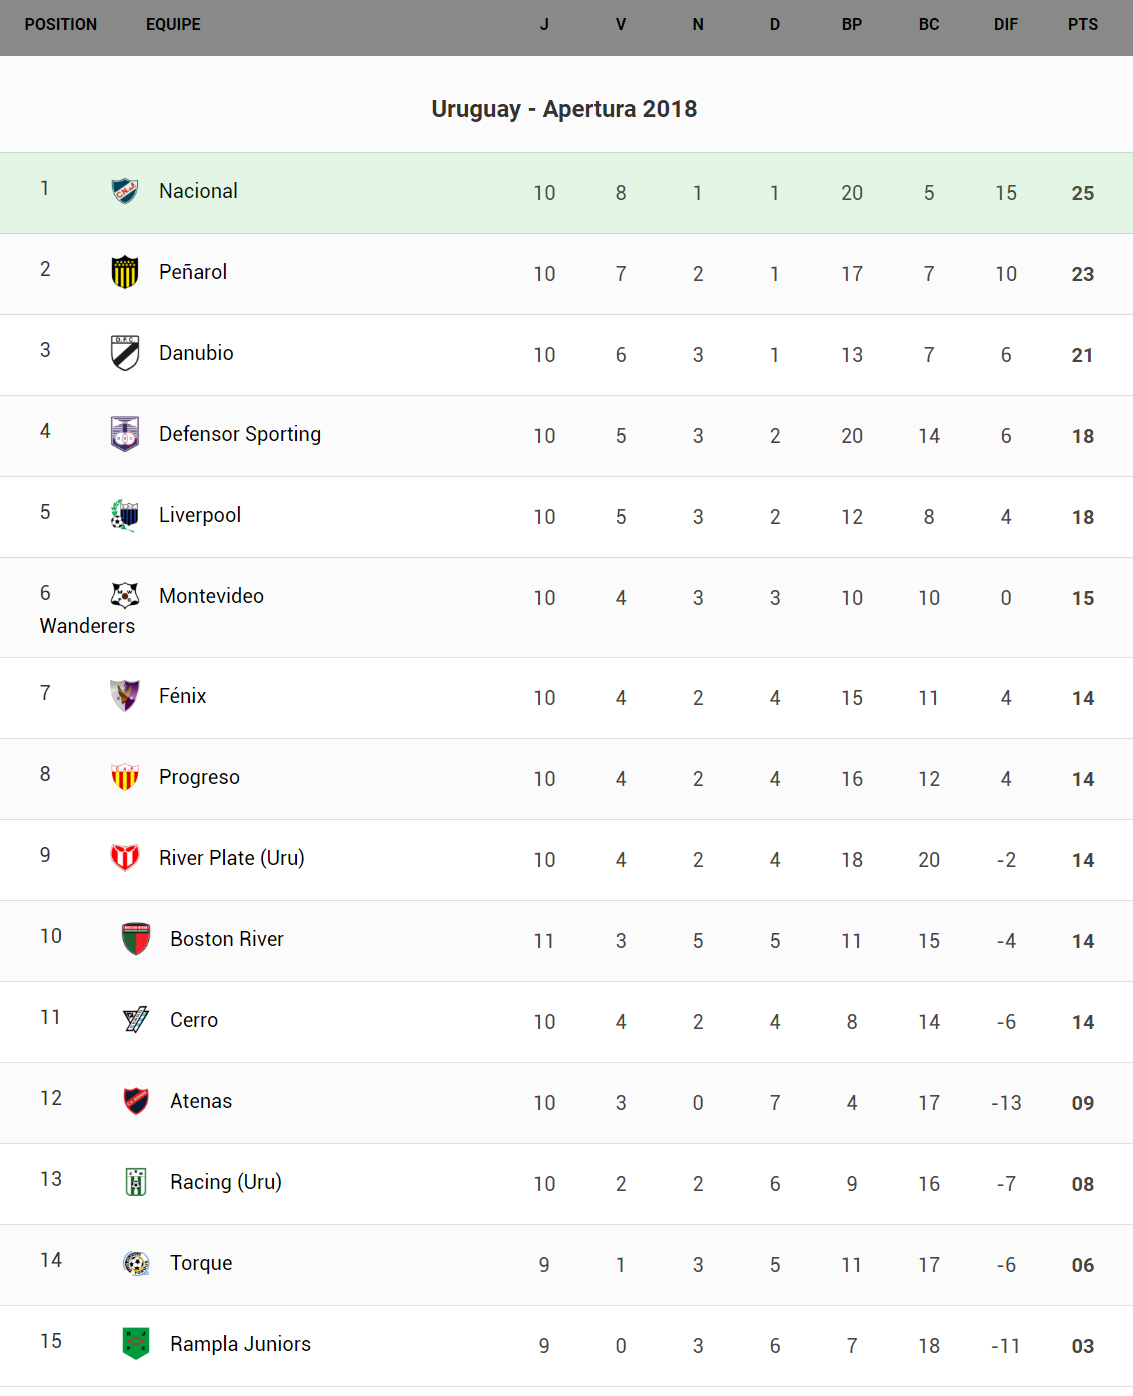
Task: Click the Racing (Uru) team name
Action: coord(226,1182)
